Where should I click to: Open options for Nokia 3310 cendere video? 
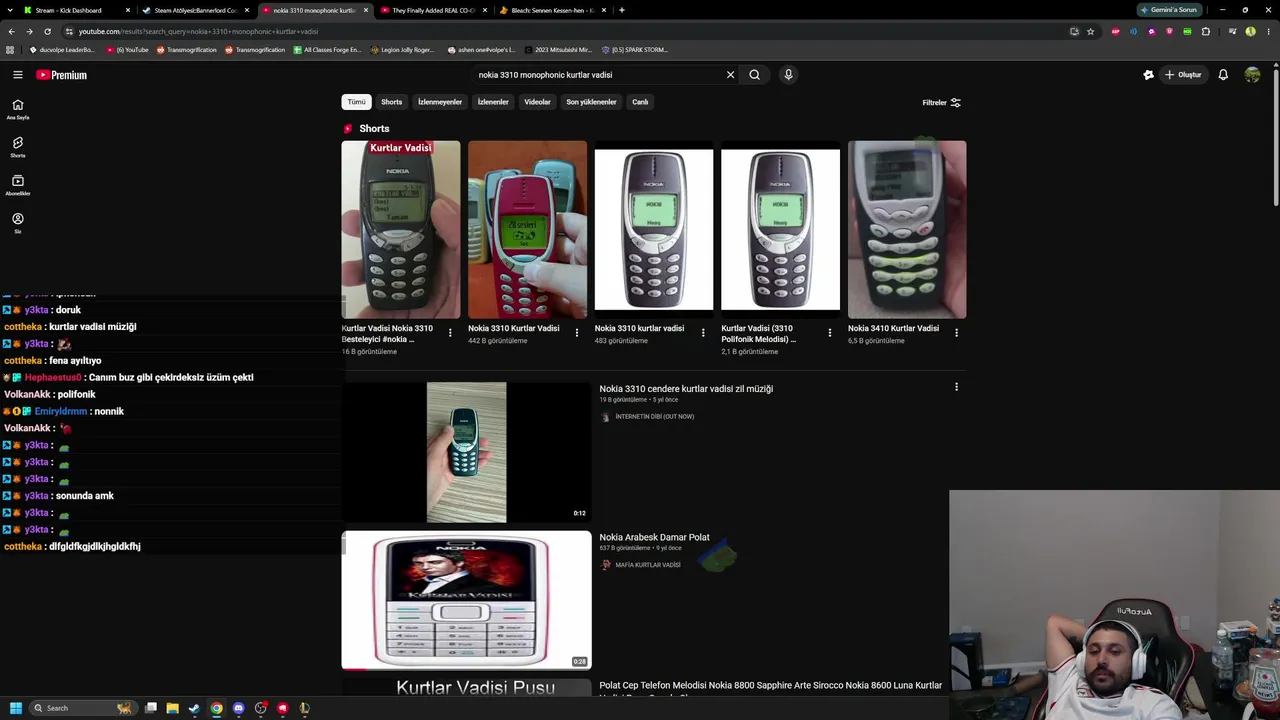956,387
